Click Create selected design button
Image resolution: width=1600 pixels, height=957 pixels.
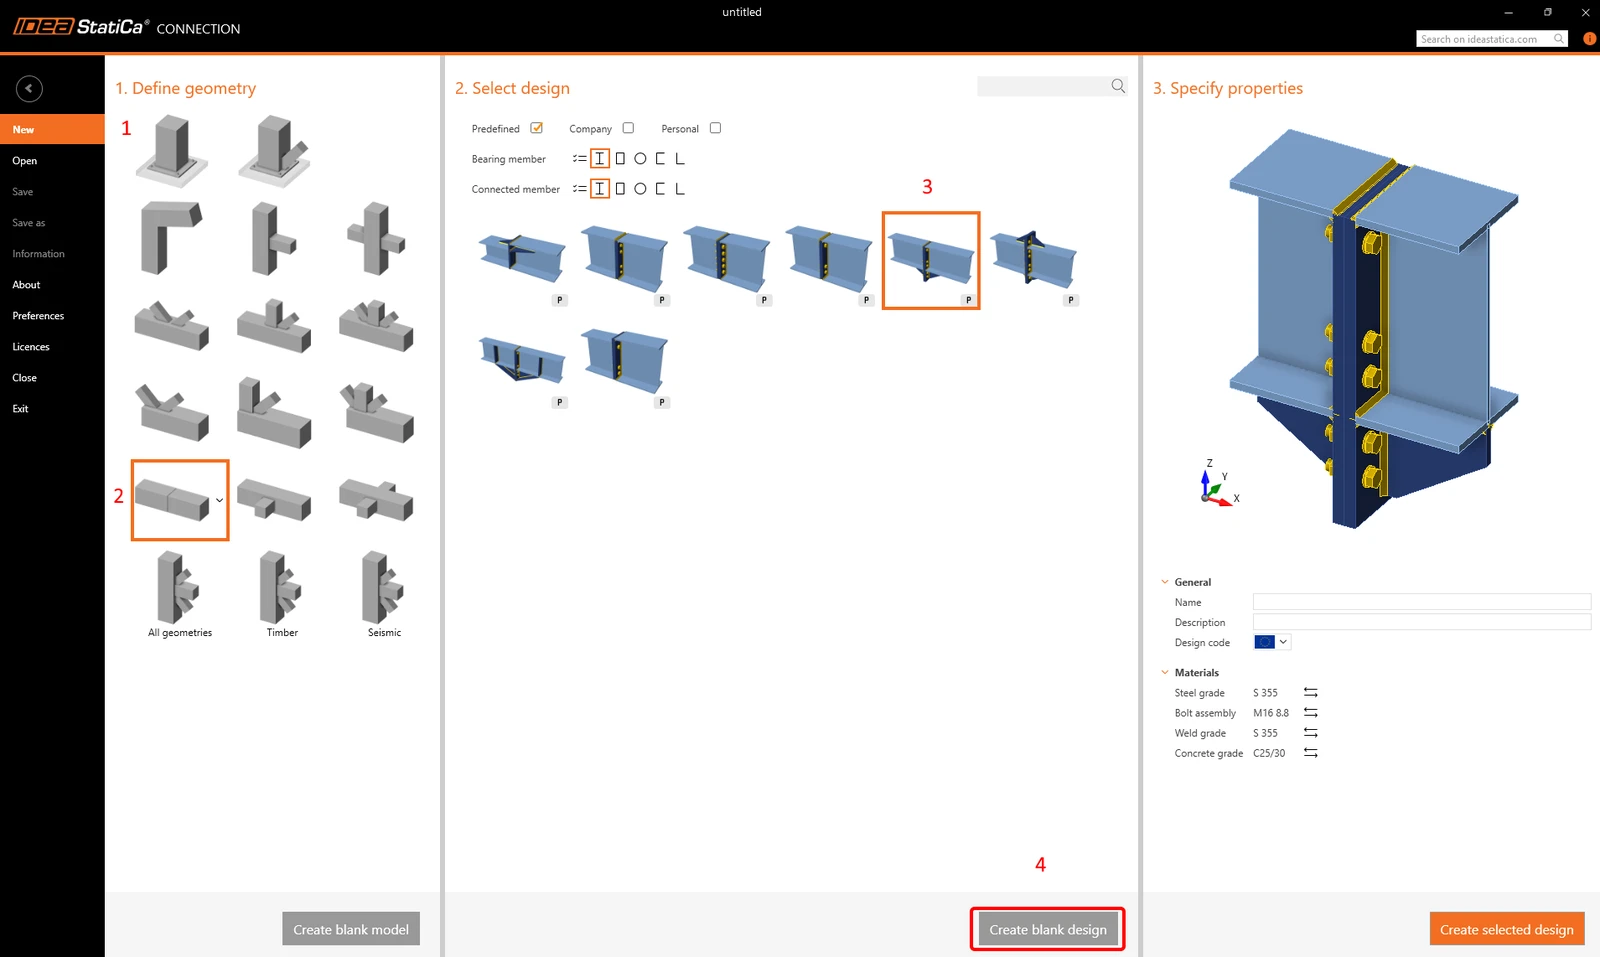(x=1507, y=929)
